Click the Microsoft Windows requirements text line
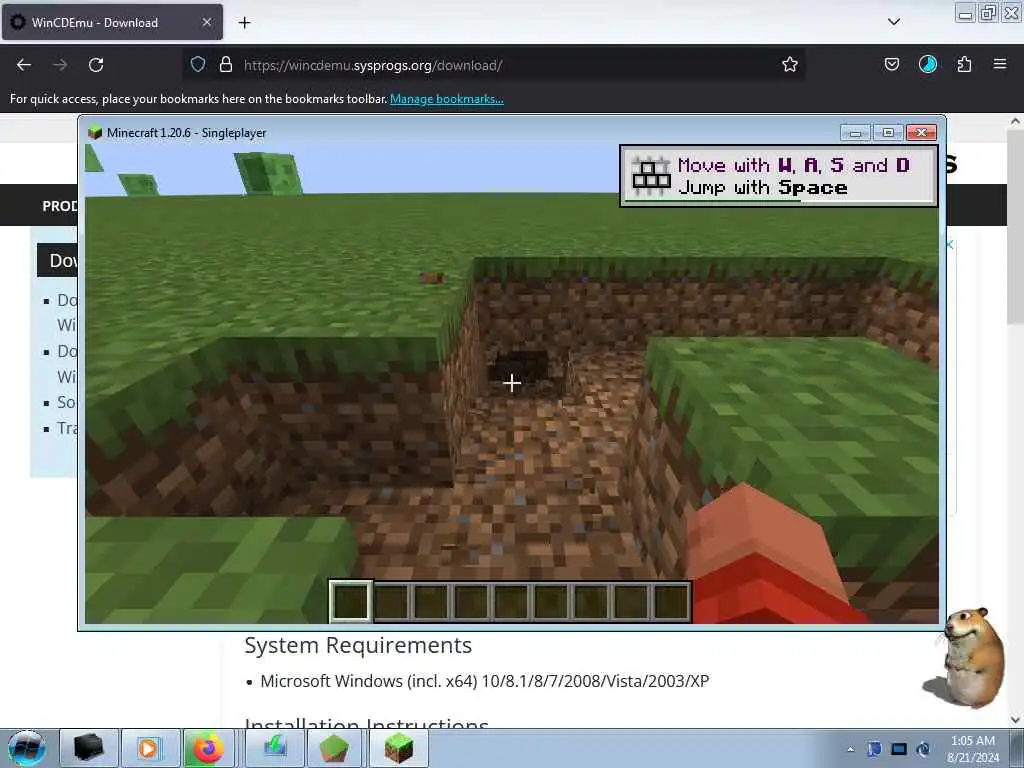Image resolution: width=1024 pixels, height=768 pixels. [x=485, y=681]
